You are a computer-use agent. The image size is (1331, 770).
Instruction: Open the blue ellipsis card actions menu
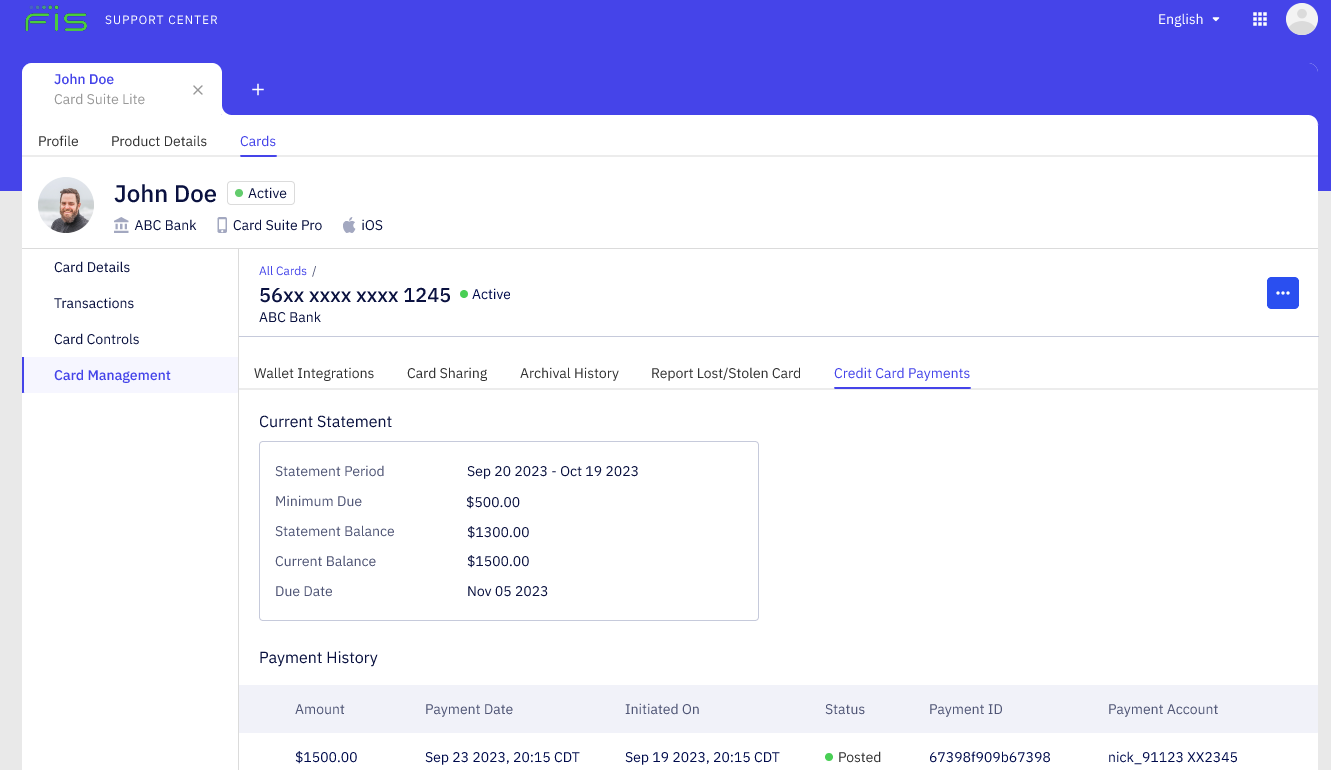click(1283, 293)
